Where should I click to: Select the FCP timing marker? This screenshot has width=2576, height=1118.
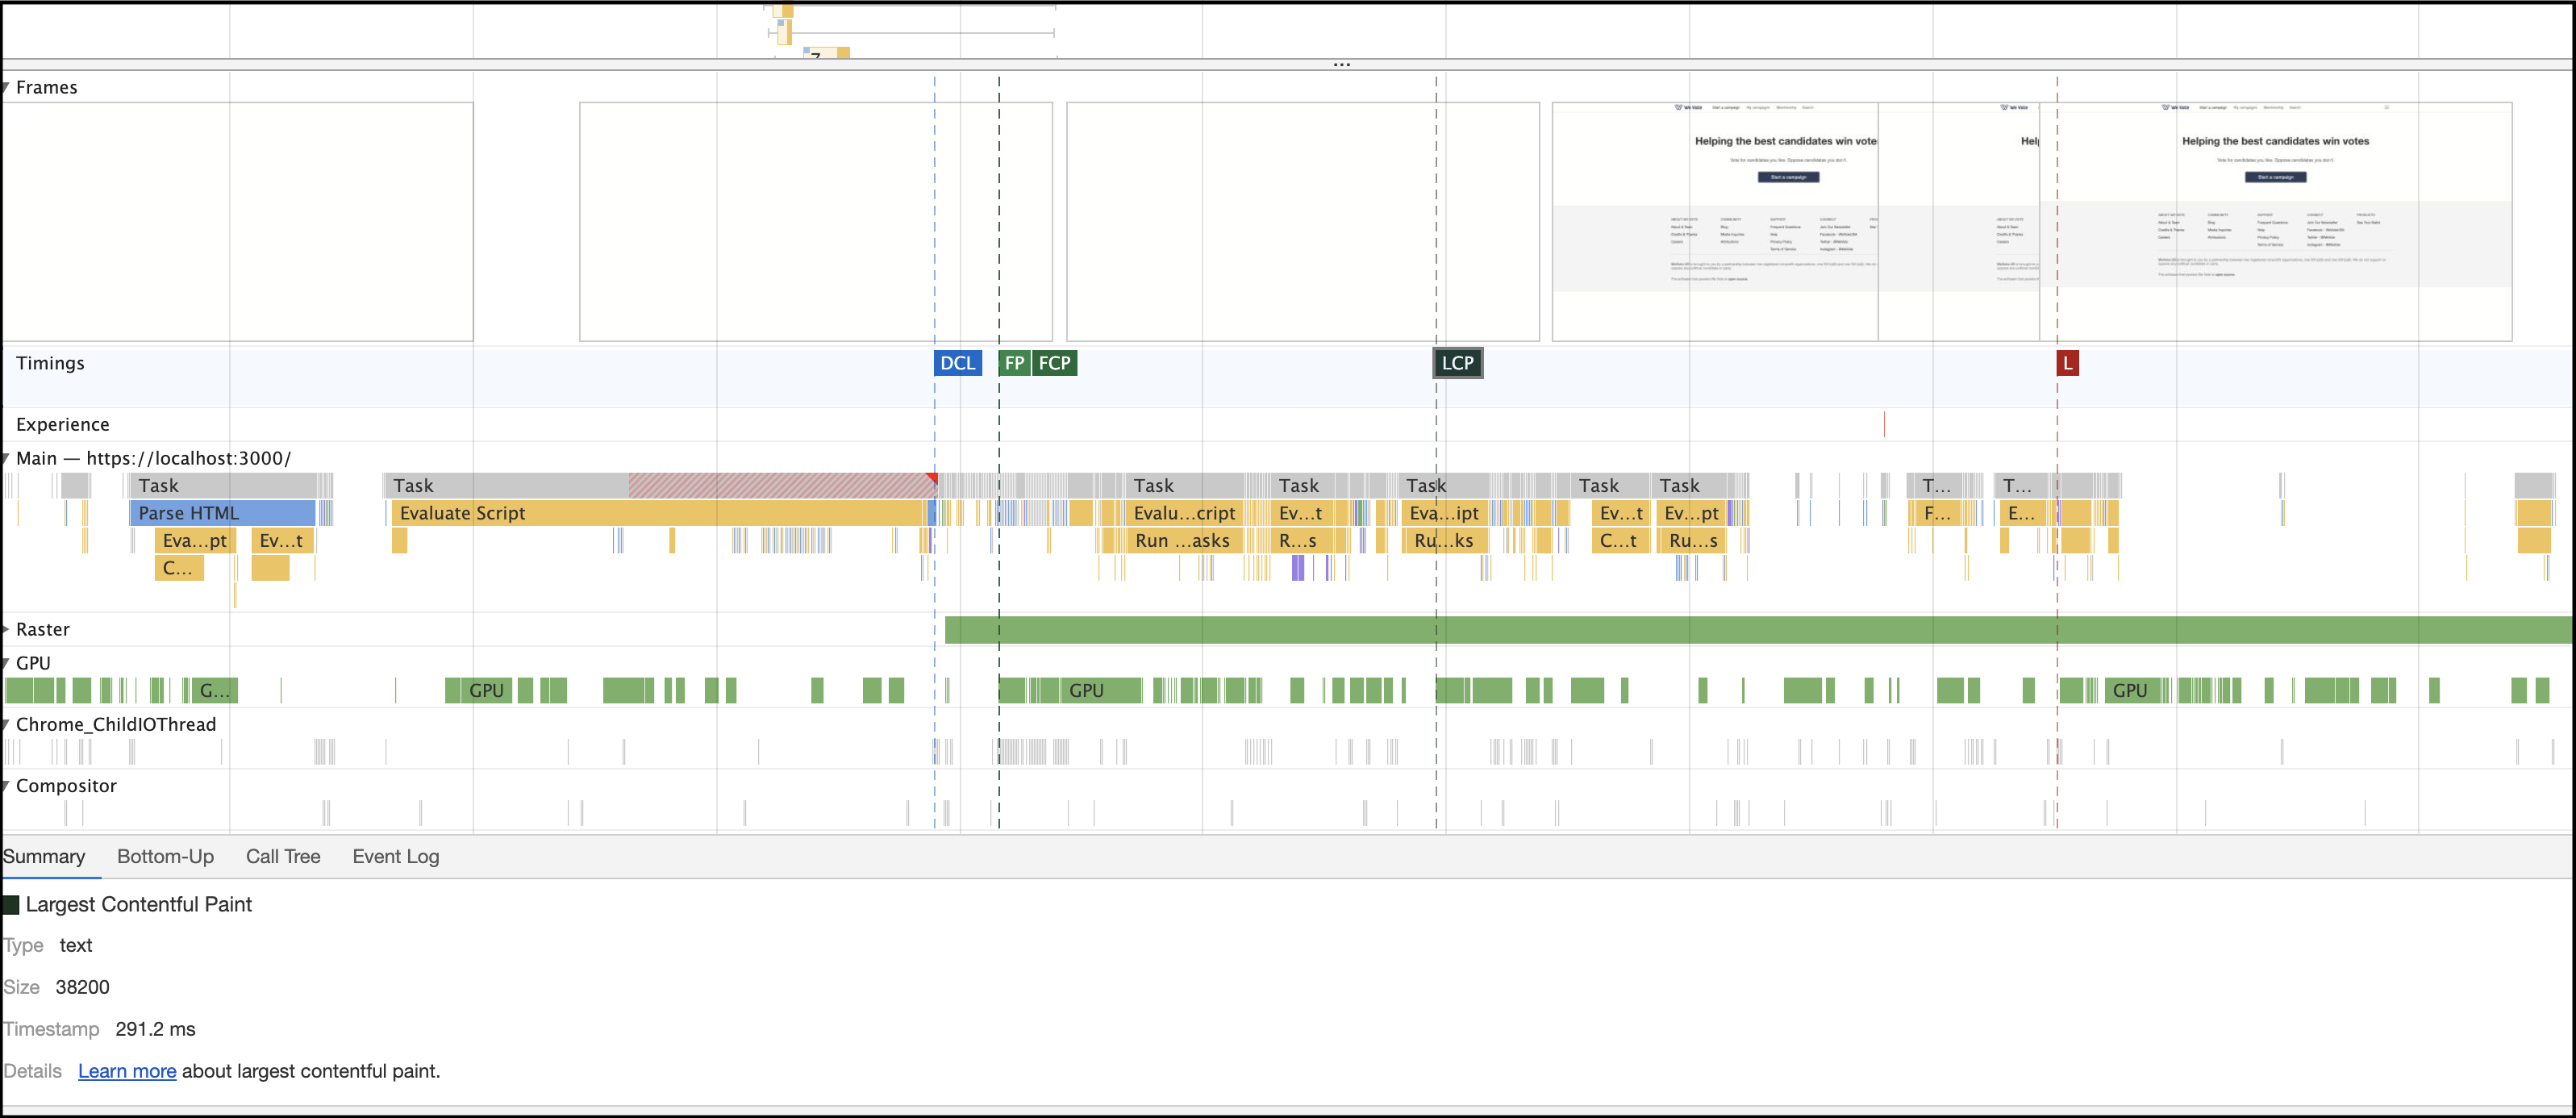click(x=1054, y=363)
